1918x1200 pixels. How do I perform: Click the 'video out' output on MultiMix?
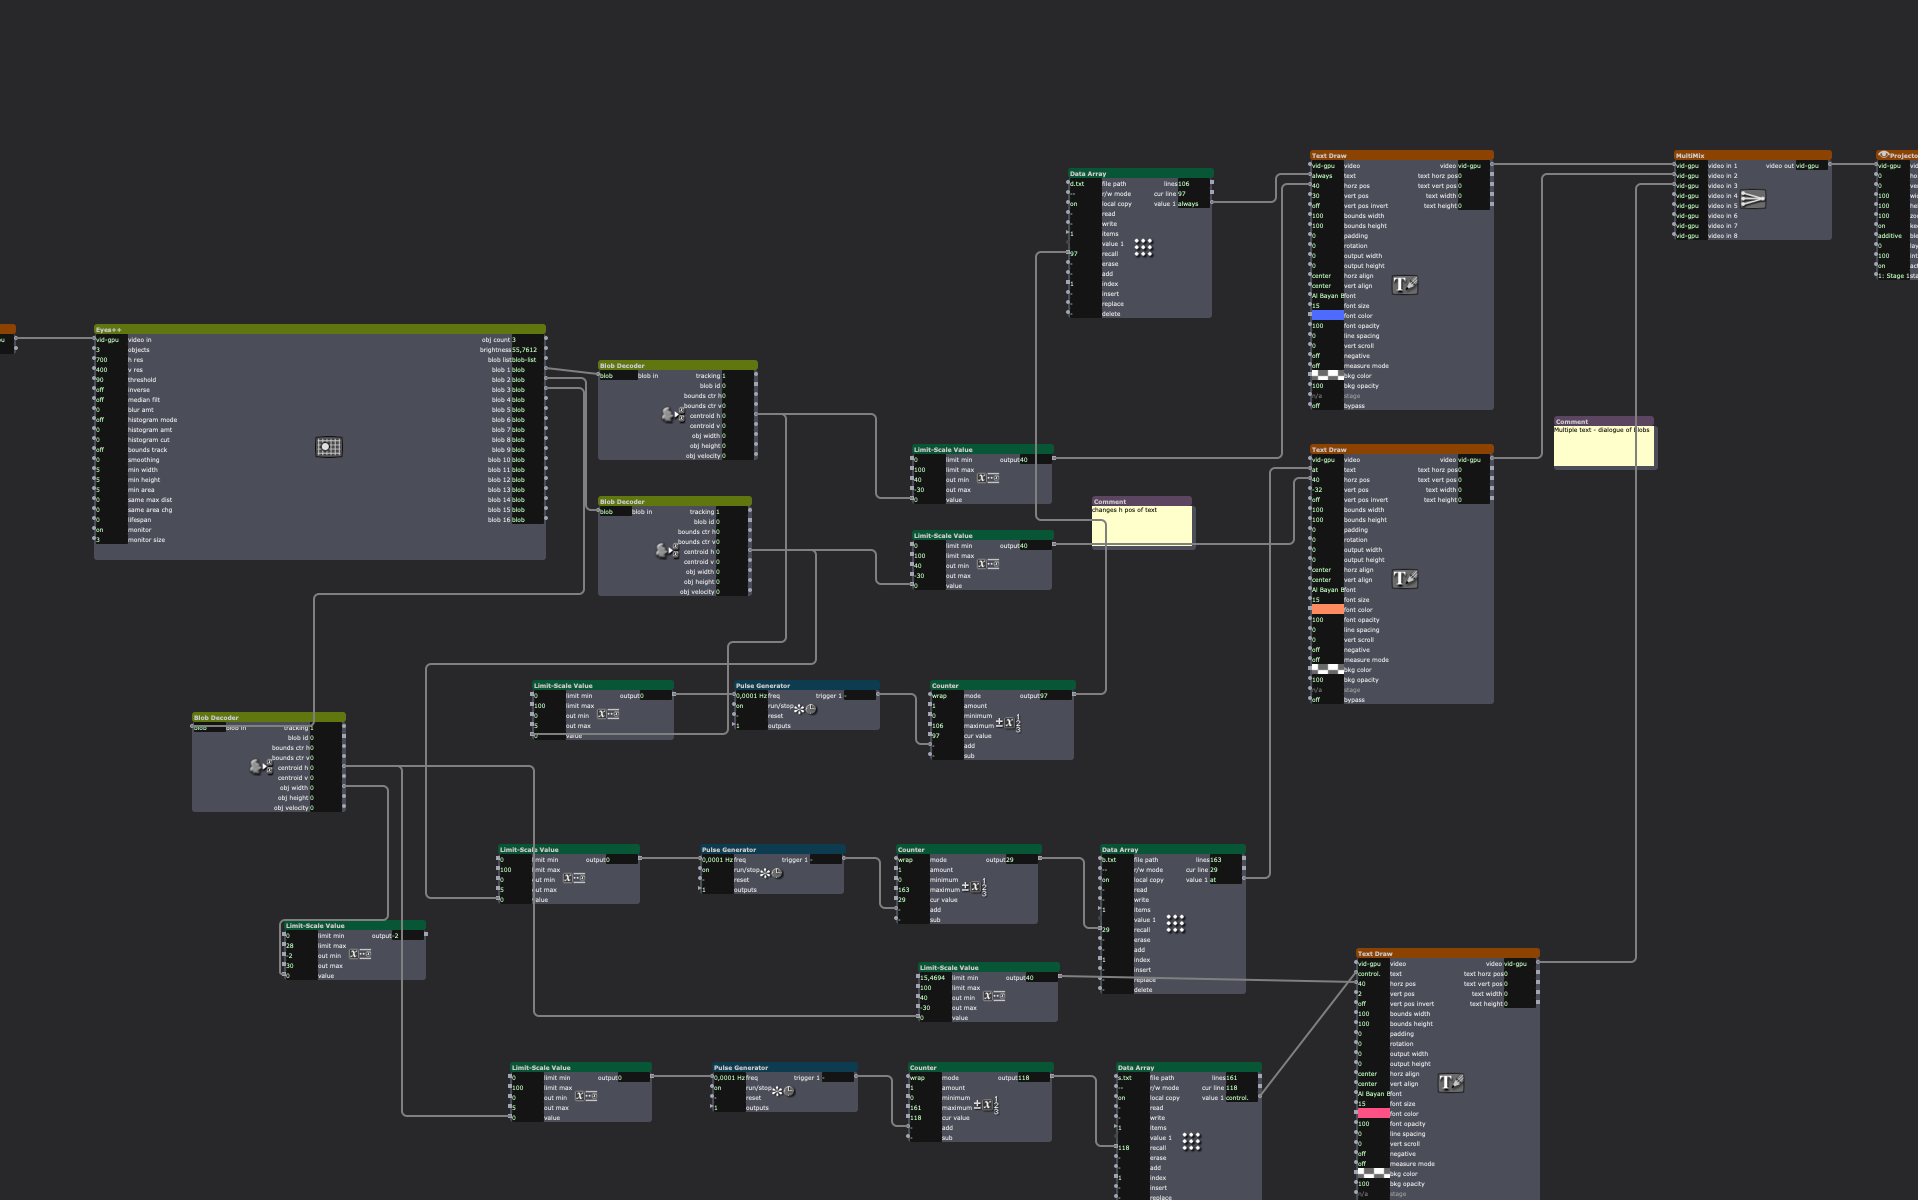[1812, 166]
